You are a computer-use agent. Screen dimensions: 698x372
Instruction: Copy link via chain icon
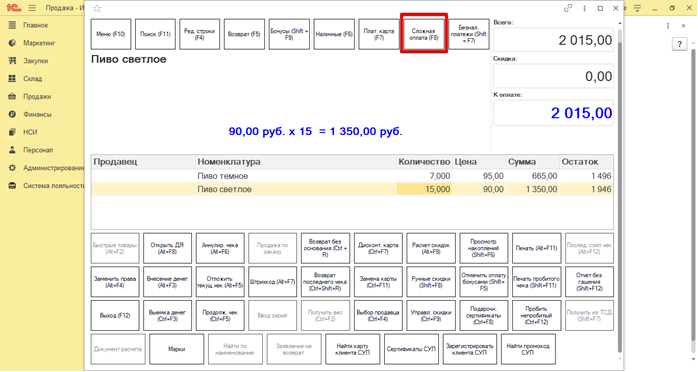(x=568, y=8)
